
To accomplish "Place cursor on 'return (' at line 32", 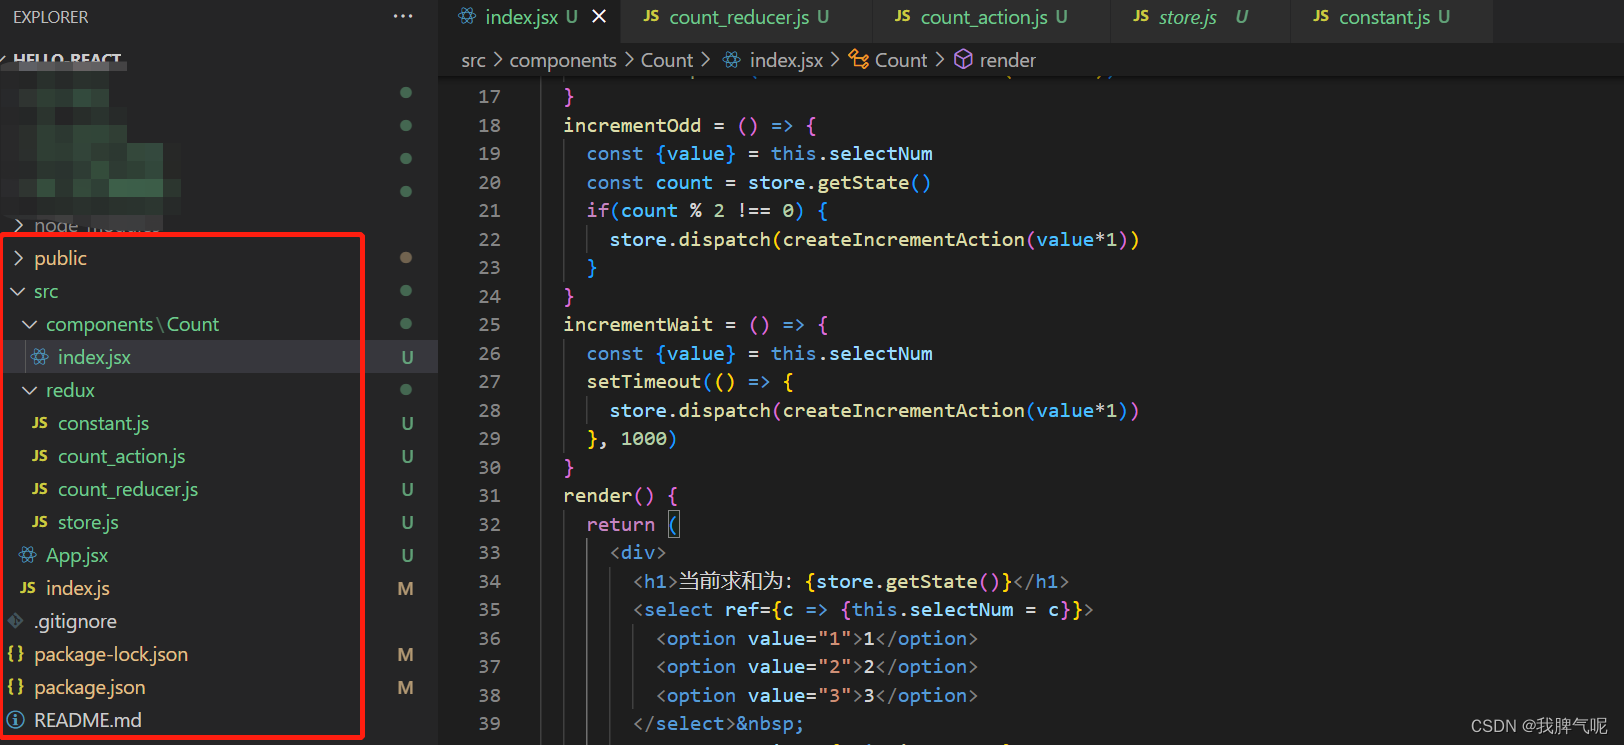I will coord(632,524).
